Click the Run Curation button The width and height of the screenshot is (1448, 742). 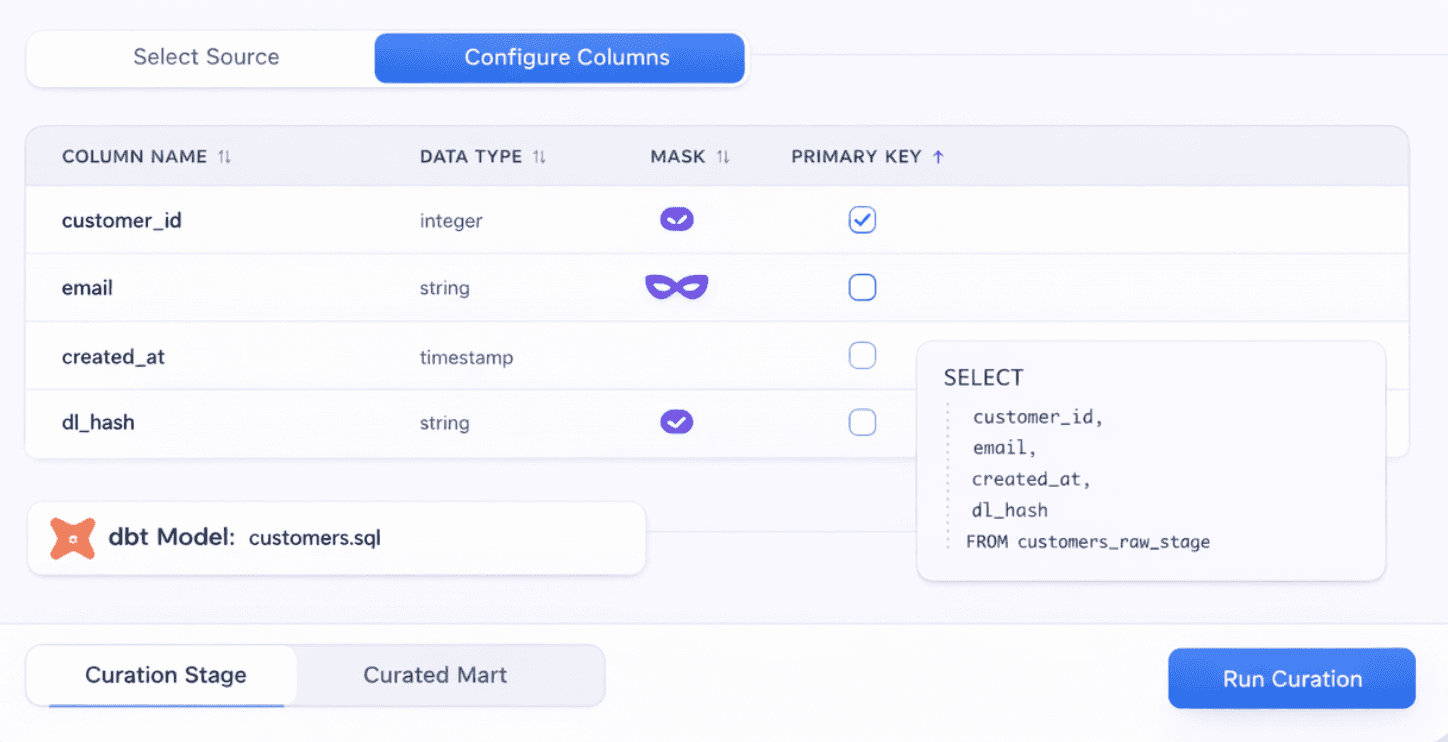[x=1291, y=678]
